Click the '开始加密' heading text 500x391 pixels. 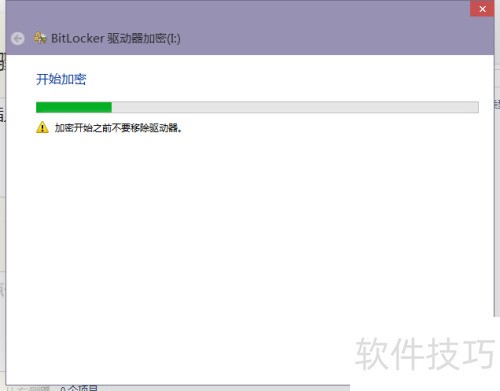point(61,79)
